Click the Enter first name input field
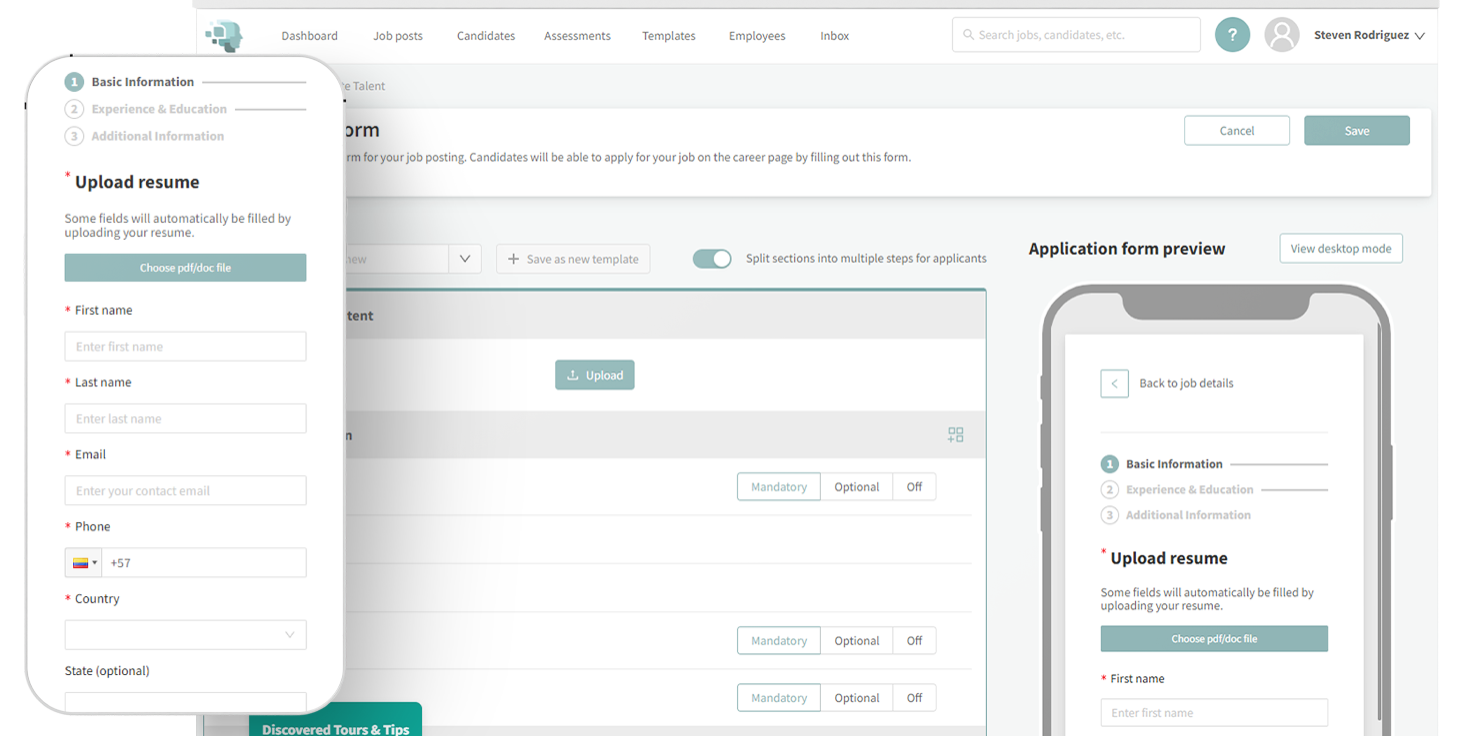The height and width of the screenshot is (736, 1473). tap(185, 346)
